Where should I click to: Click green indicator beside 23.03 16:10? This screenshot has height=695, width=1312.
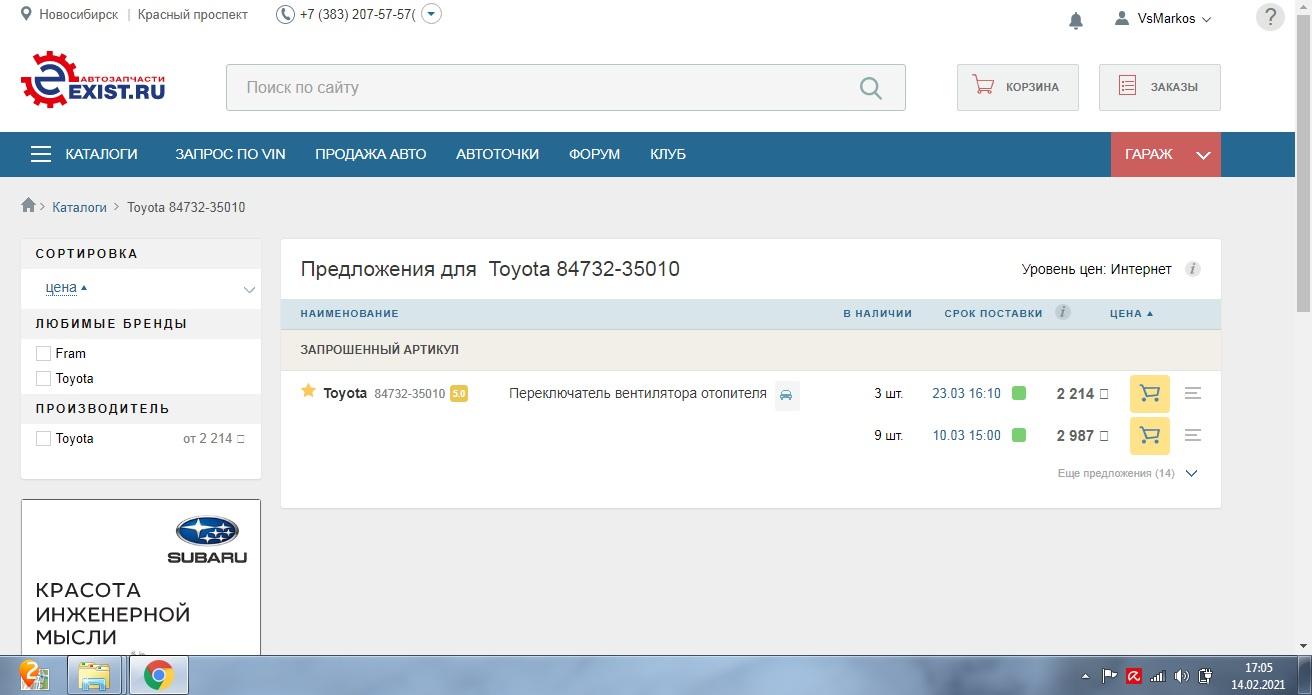point(1019,393)
